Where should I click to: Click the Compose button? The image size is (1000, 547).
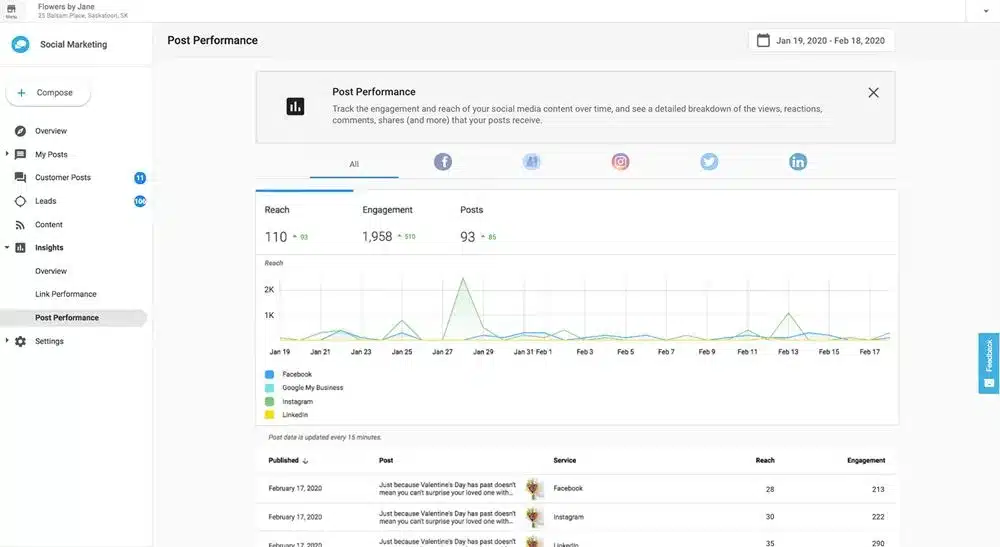coord(48,93)
